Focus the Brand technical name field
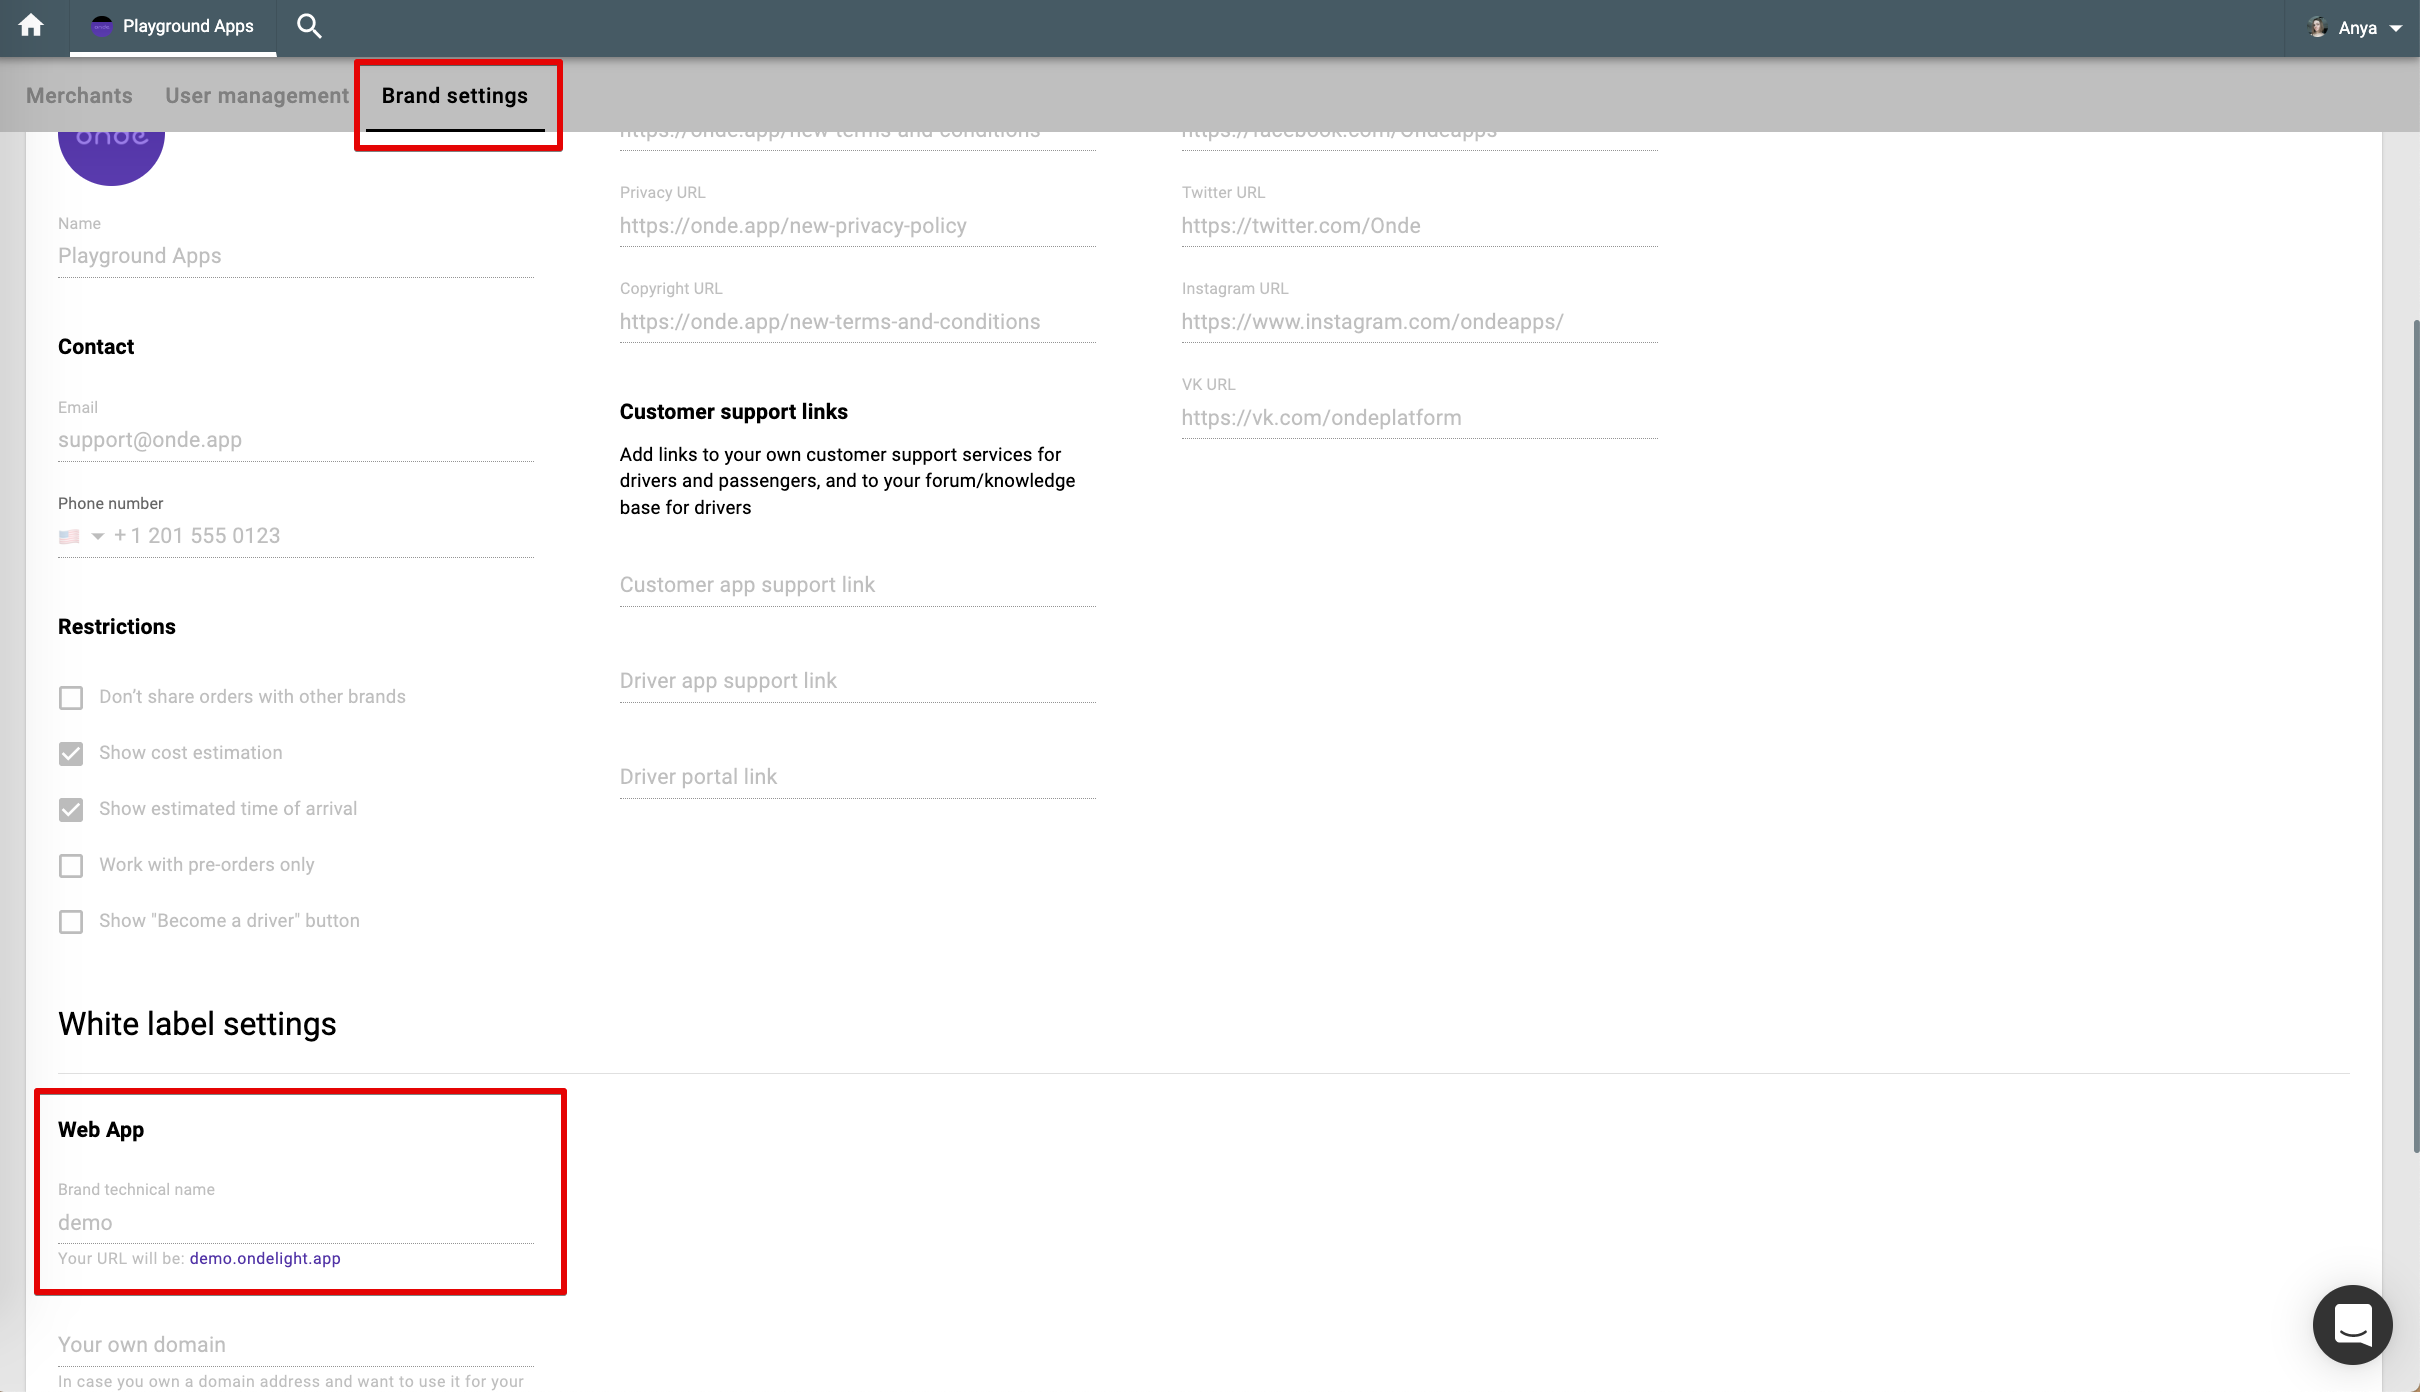The image size is (2420, 1392). click(x=295, y=1223)
